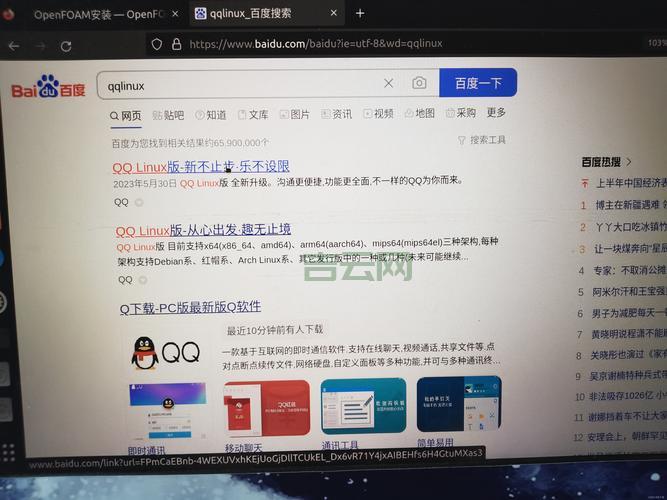Open hot search 让一块煤奔向
667x500 pixels.
click(630, 249)
